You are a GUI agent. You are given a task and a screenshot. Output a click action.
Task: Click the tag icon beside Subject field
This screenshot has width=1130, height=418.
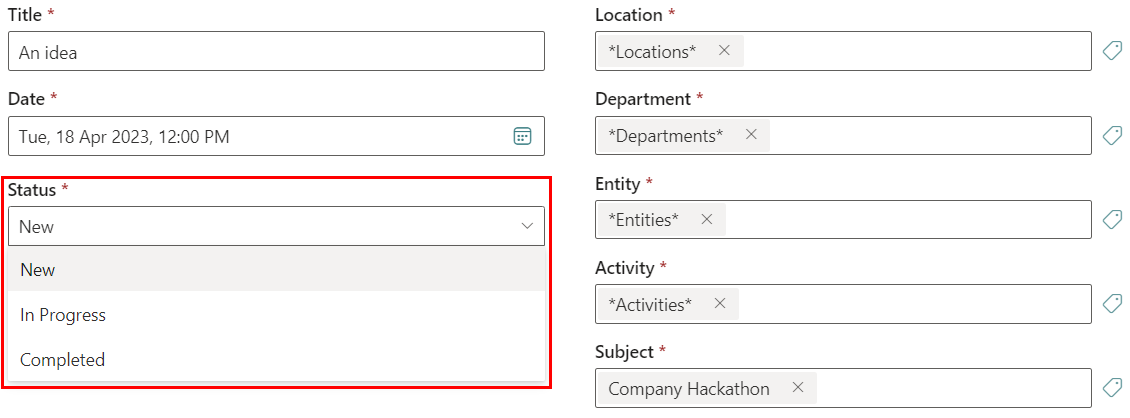point(1112,388)
